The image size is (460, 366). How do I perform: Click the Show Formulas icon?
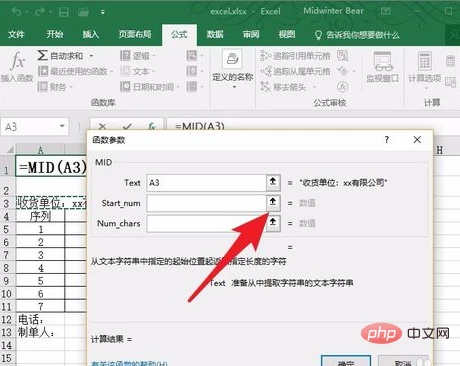click(x=342, y=55)
